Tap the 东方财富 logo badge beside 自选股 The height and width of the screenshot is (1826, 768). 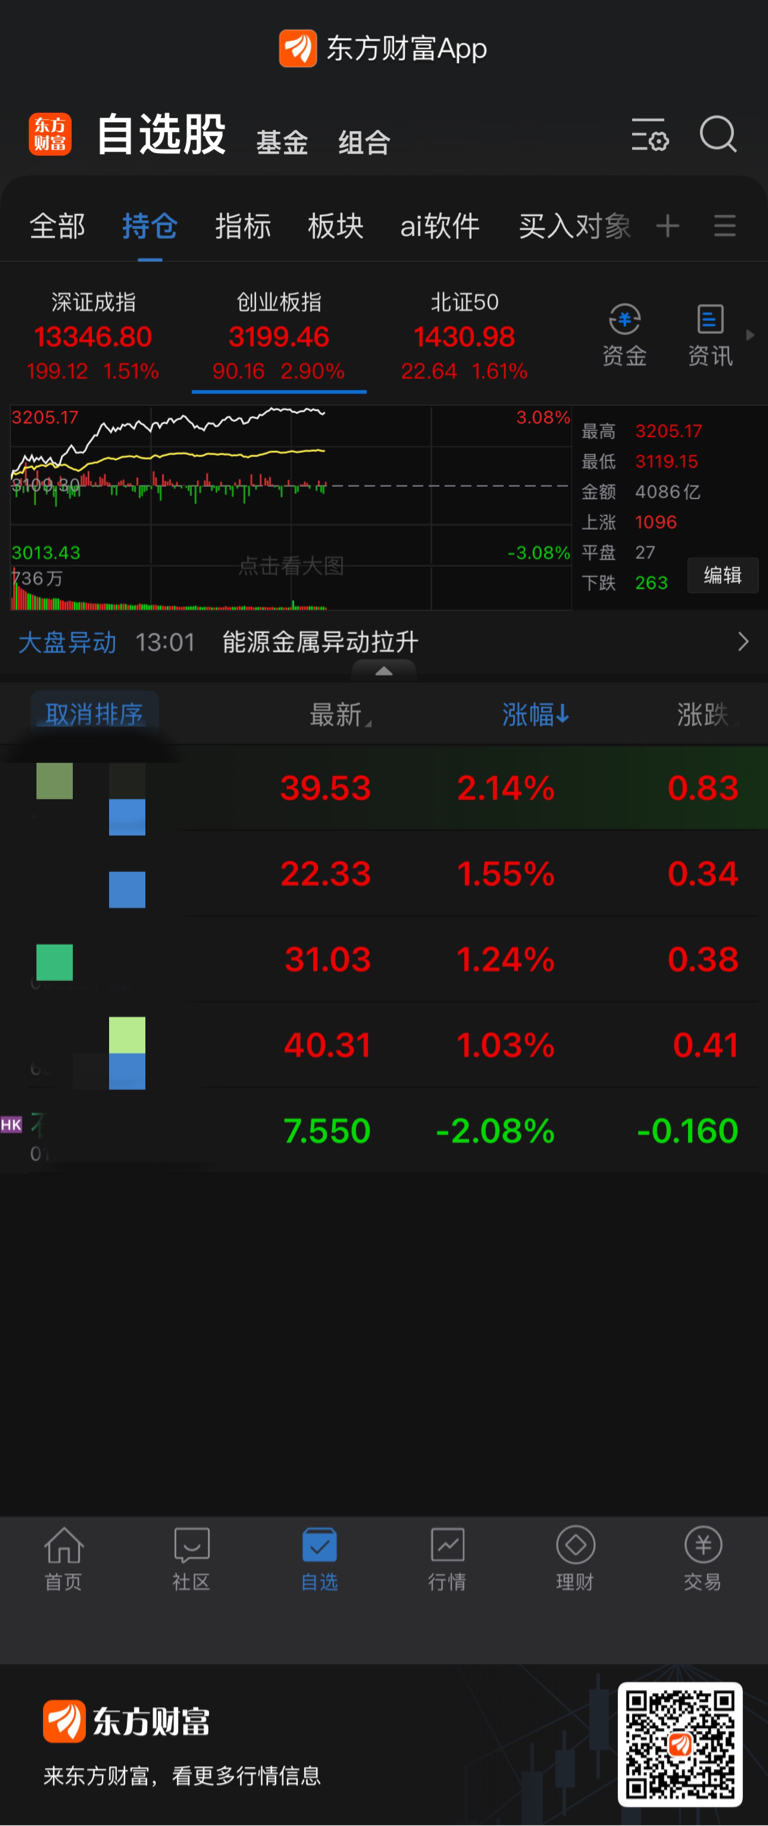click(x=50, y=134)
